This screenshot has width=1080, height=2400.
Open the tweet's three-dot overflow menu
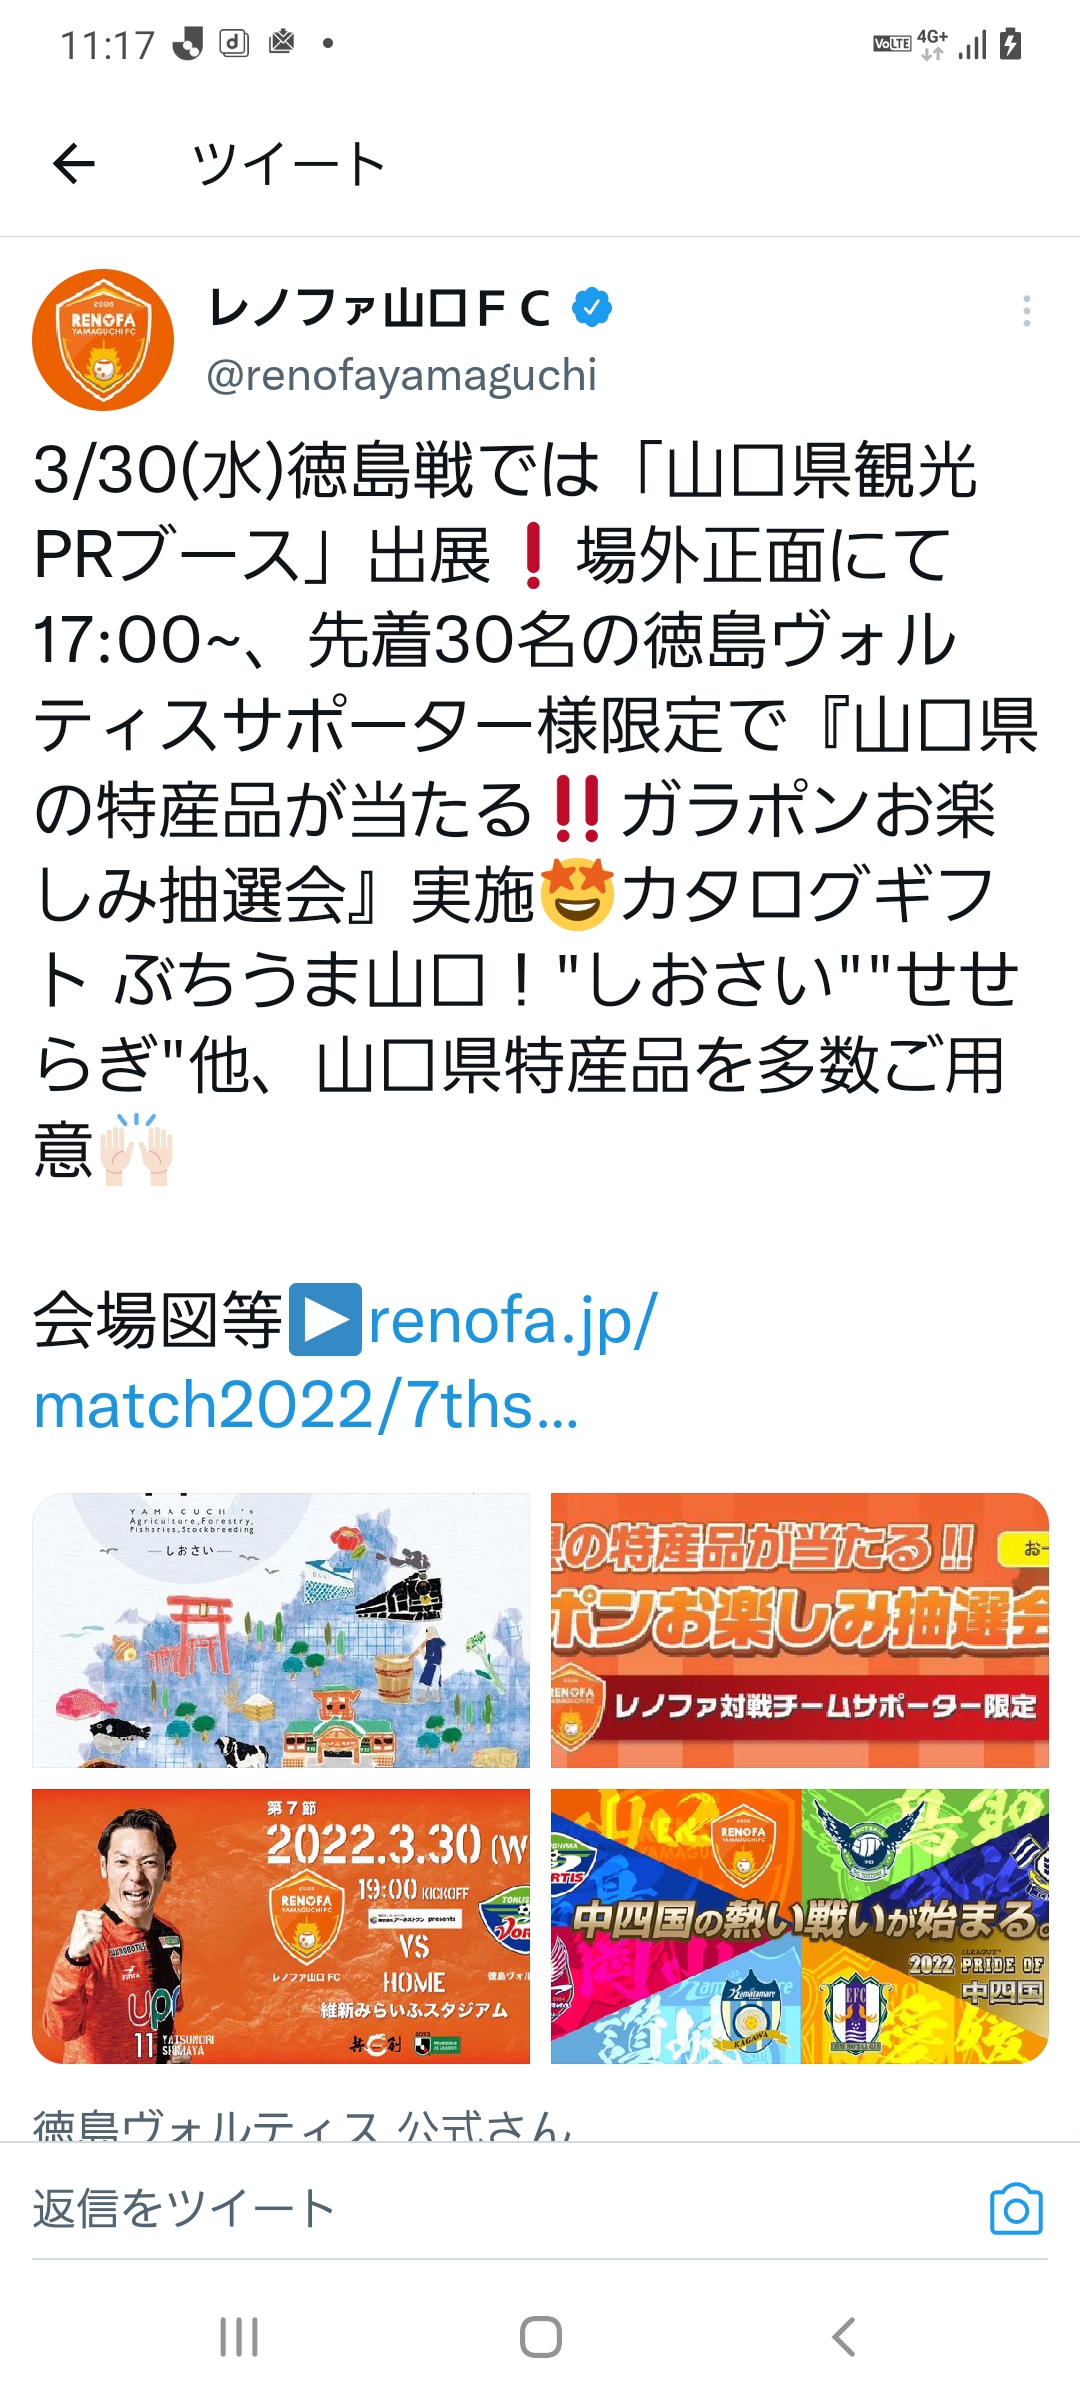1026,311
